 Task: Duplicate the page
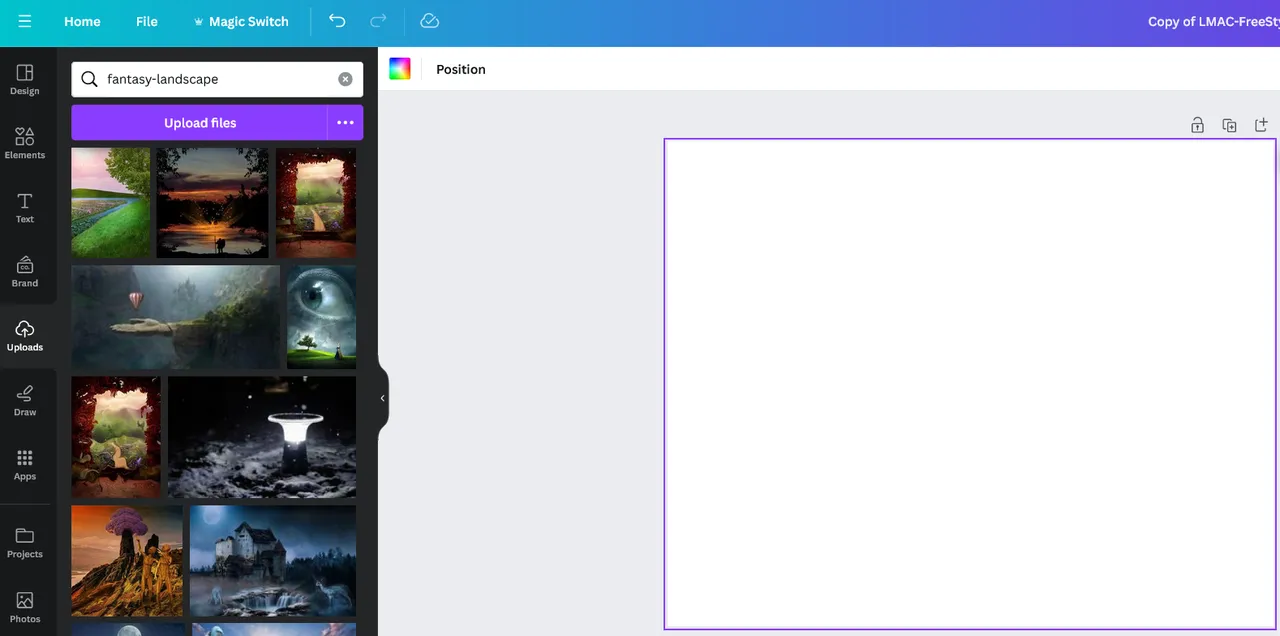(1229, 125)
